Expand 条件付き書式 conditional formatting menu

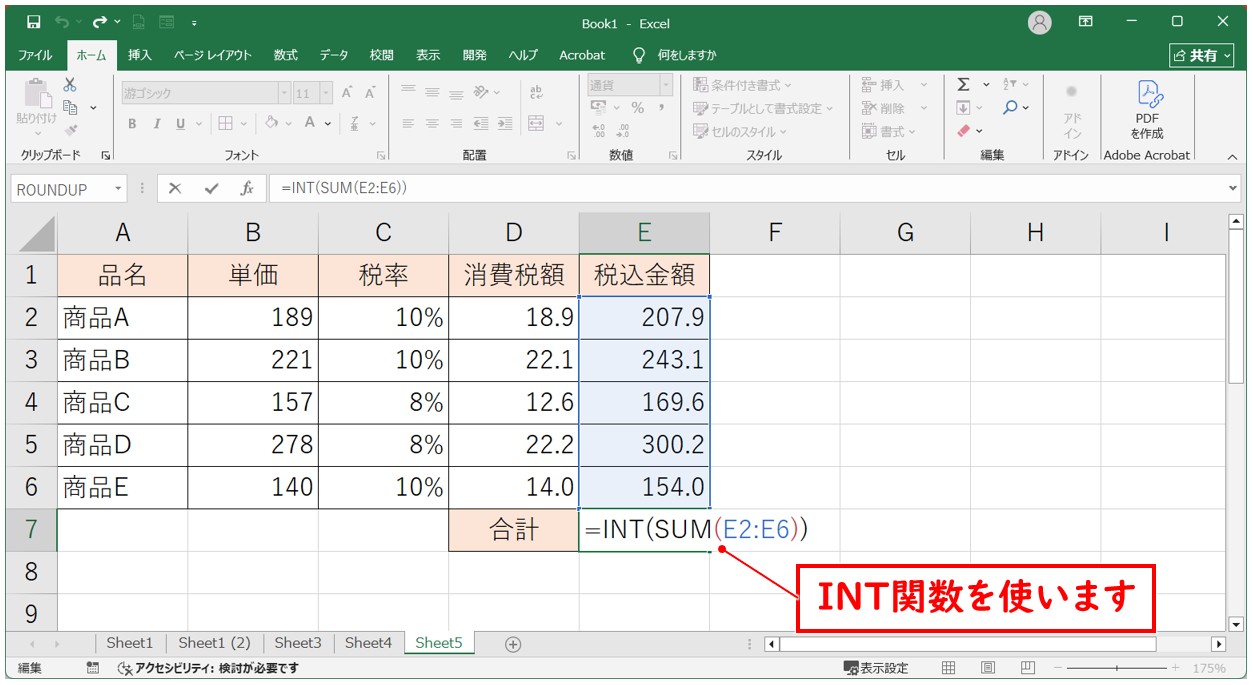pos(743,85)
